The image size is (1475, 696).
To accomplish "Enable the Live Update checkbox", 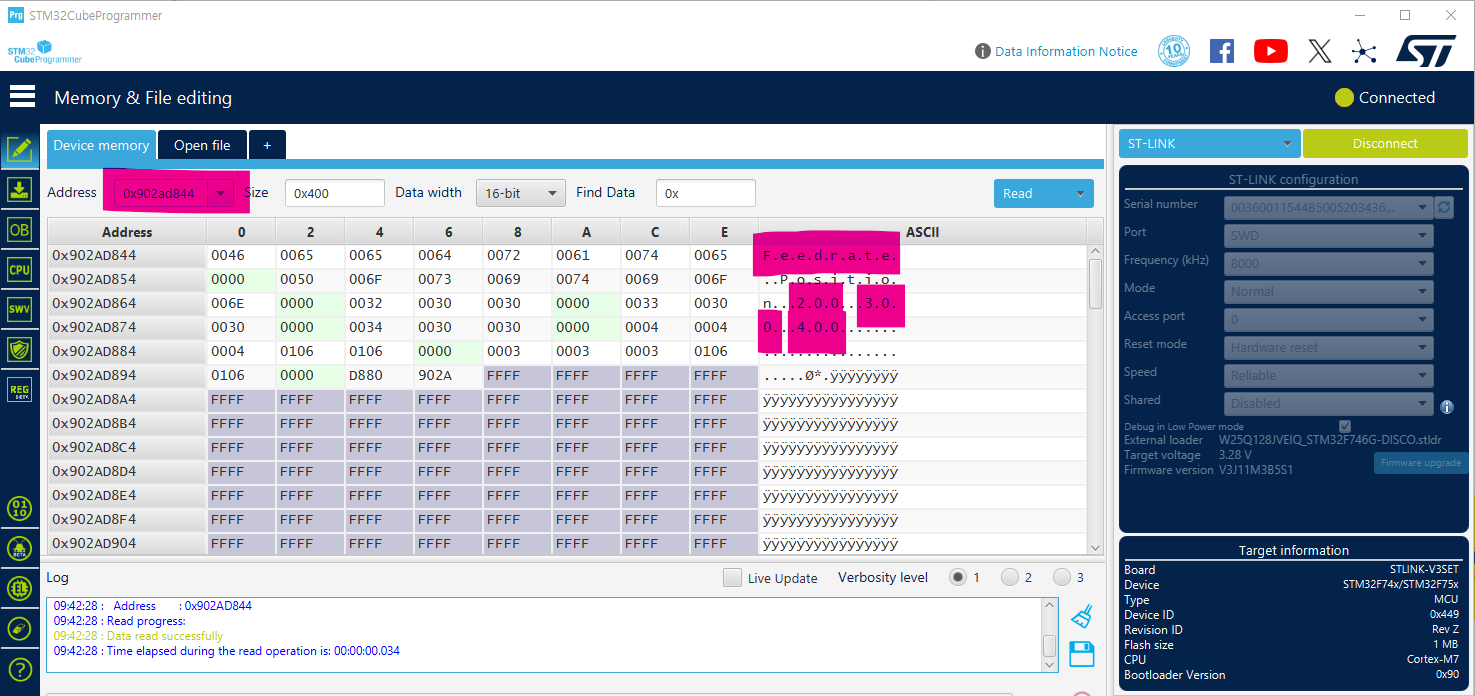I will pyautogui.click(x=732, y=577).
